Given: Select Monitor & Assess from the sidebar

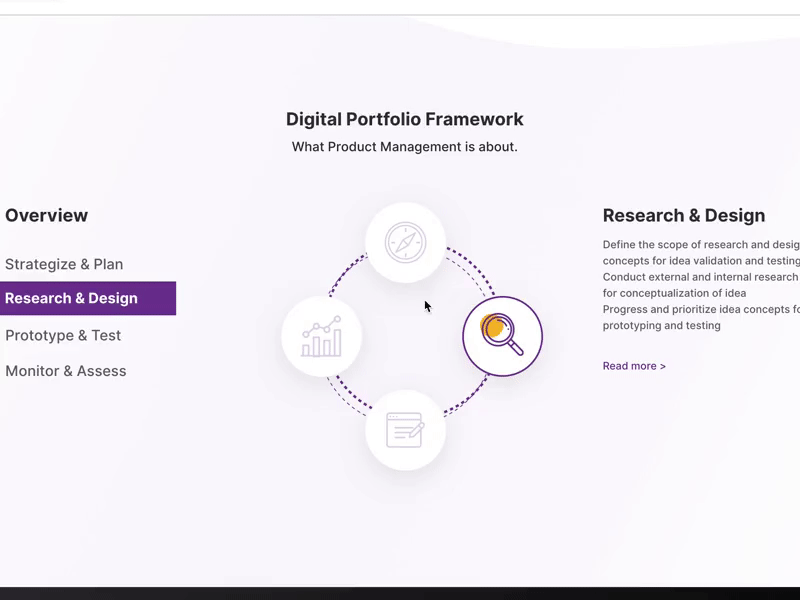Looking at the screenshot, I should (x=66, y=371).
